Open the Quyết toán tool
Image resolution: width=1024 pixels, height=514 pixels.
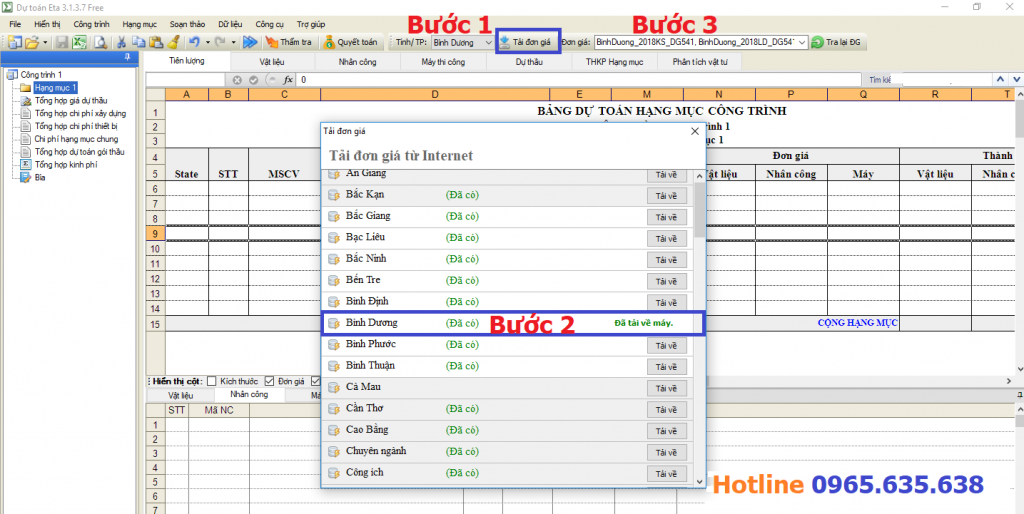tap(349, 42)
